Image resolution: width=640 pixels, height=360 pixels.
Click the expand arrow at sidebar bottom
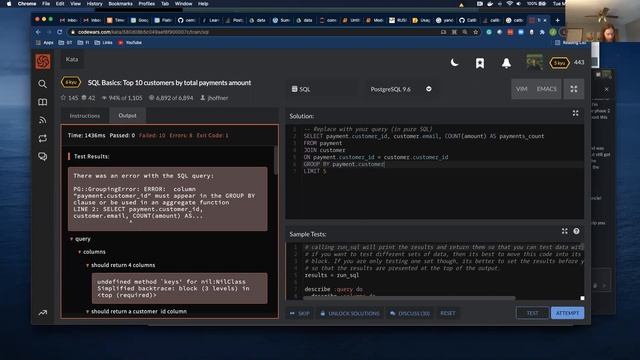coord(42,313)
